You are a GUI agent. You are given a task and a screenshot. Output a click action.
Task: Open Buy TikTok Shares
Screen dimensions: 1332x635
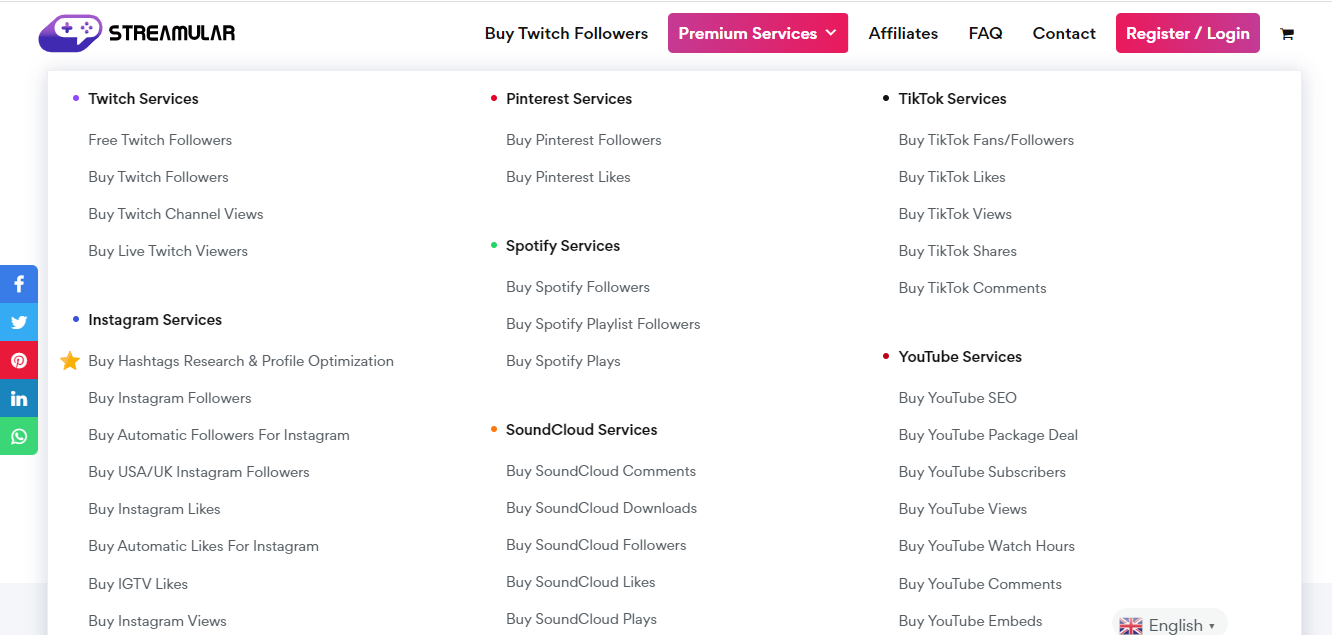tap(958, 251)
